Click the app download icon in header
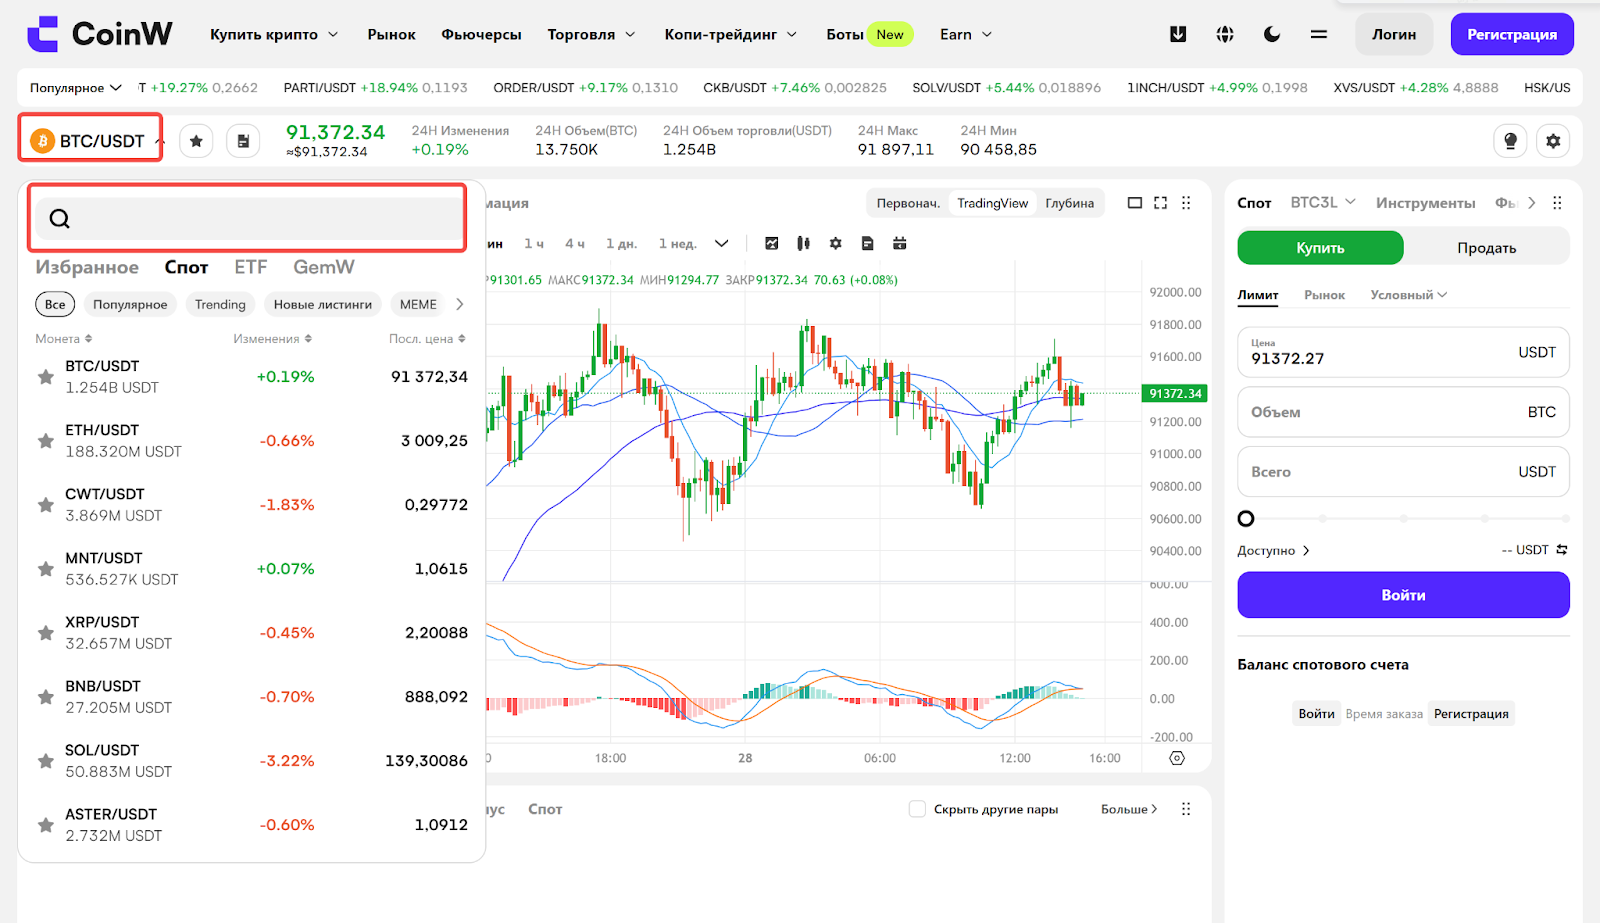The width and height of the screenshot is (1600, 923). tap(1178, 34)
